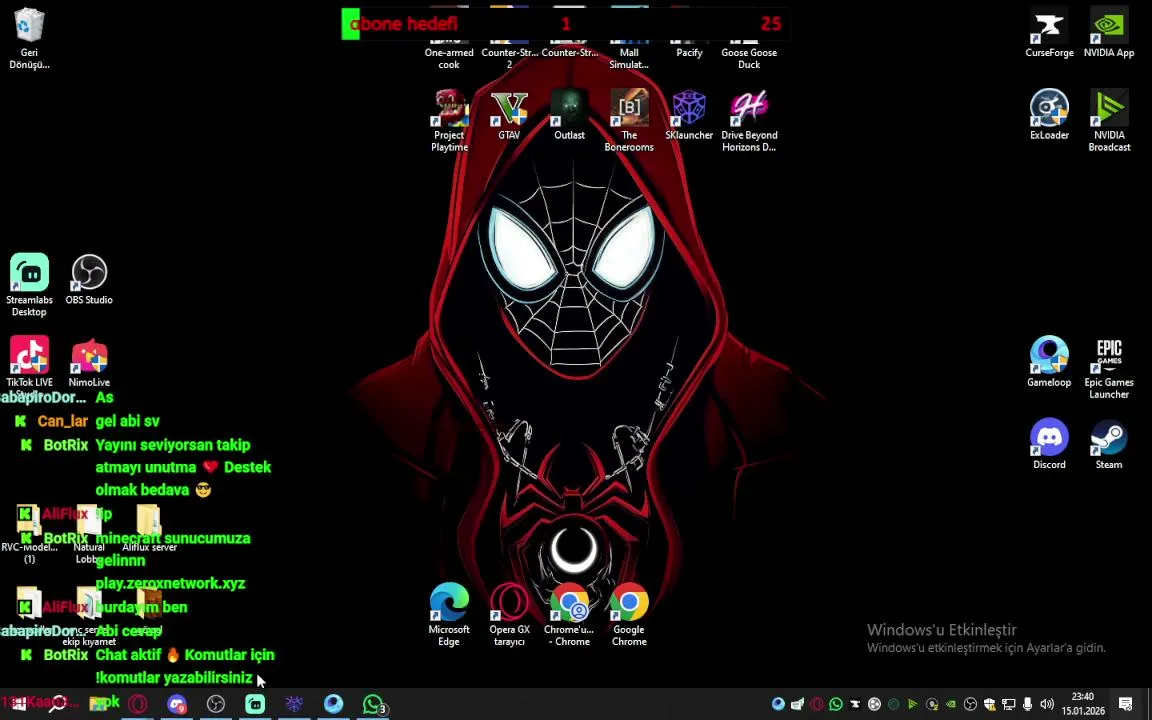Open NVIDIA icon in system tray

[951, 704]
